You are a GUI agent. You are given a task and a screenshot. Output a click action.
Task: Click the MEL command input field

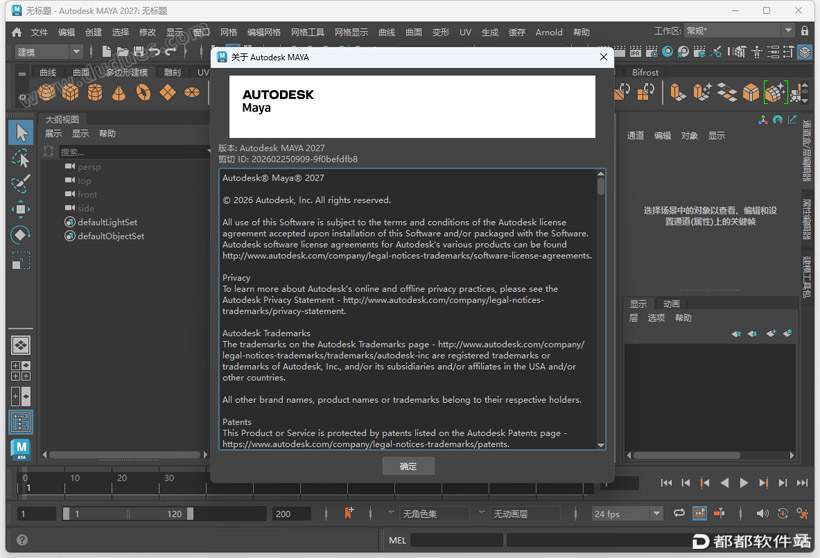point(457,540)
